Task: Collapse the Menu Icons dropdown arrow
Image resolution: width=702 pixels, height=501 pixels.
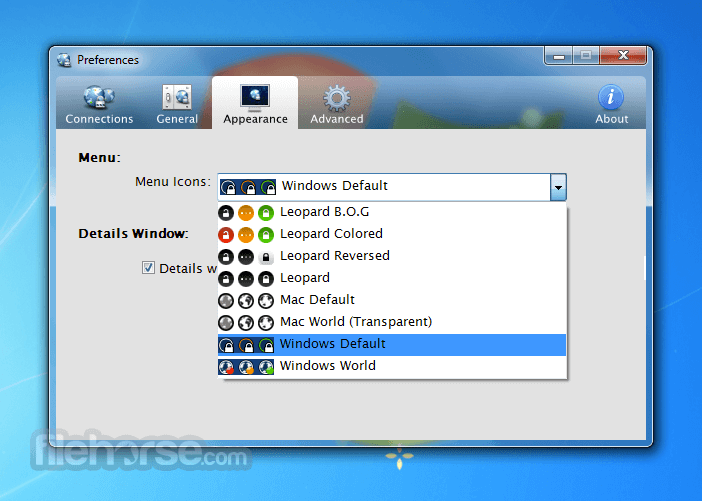Action: pos(558,187)
